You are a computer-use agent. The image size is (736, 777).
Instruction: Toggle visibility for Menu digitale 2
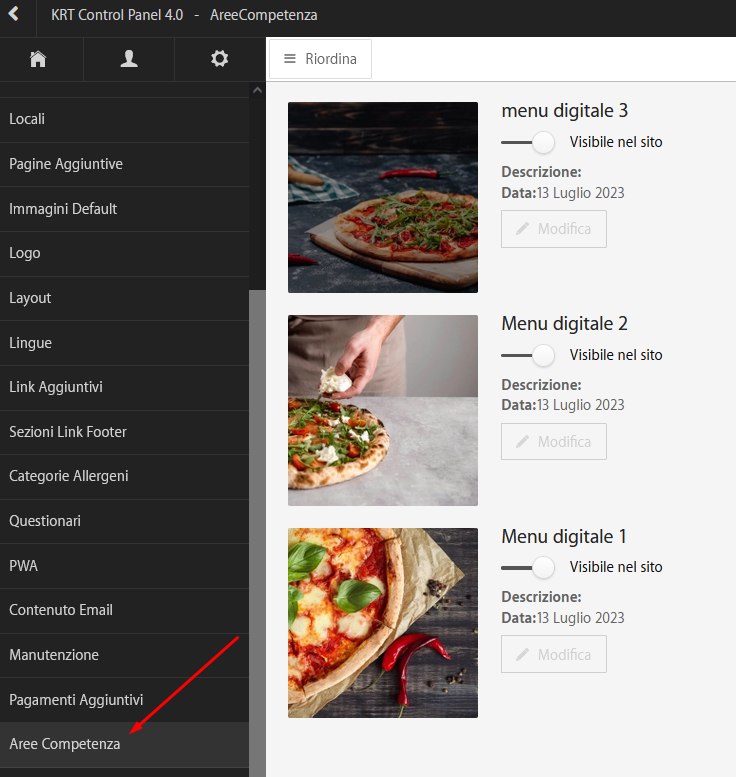pyautogui.click(x=528, y=355)
